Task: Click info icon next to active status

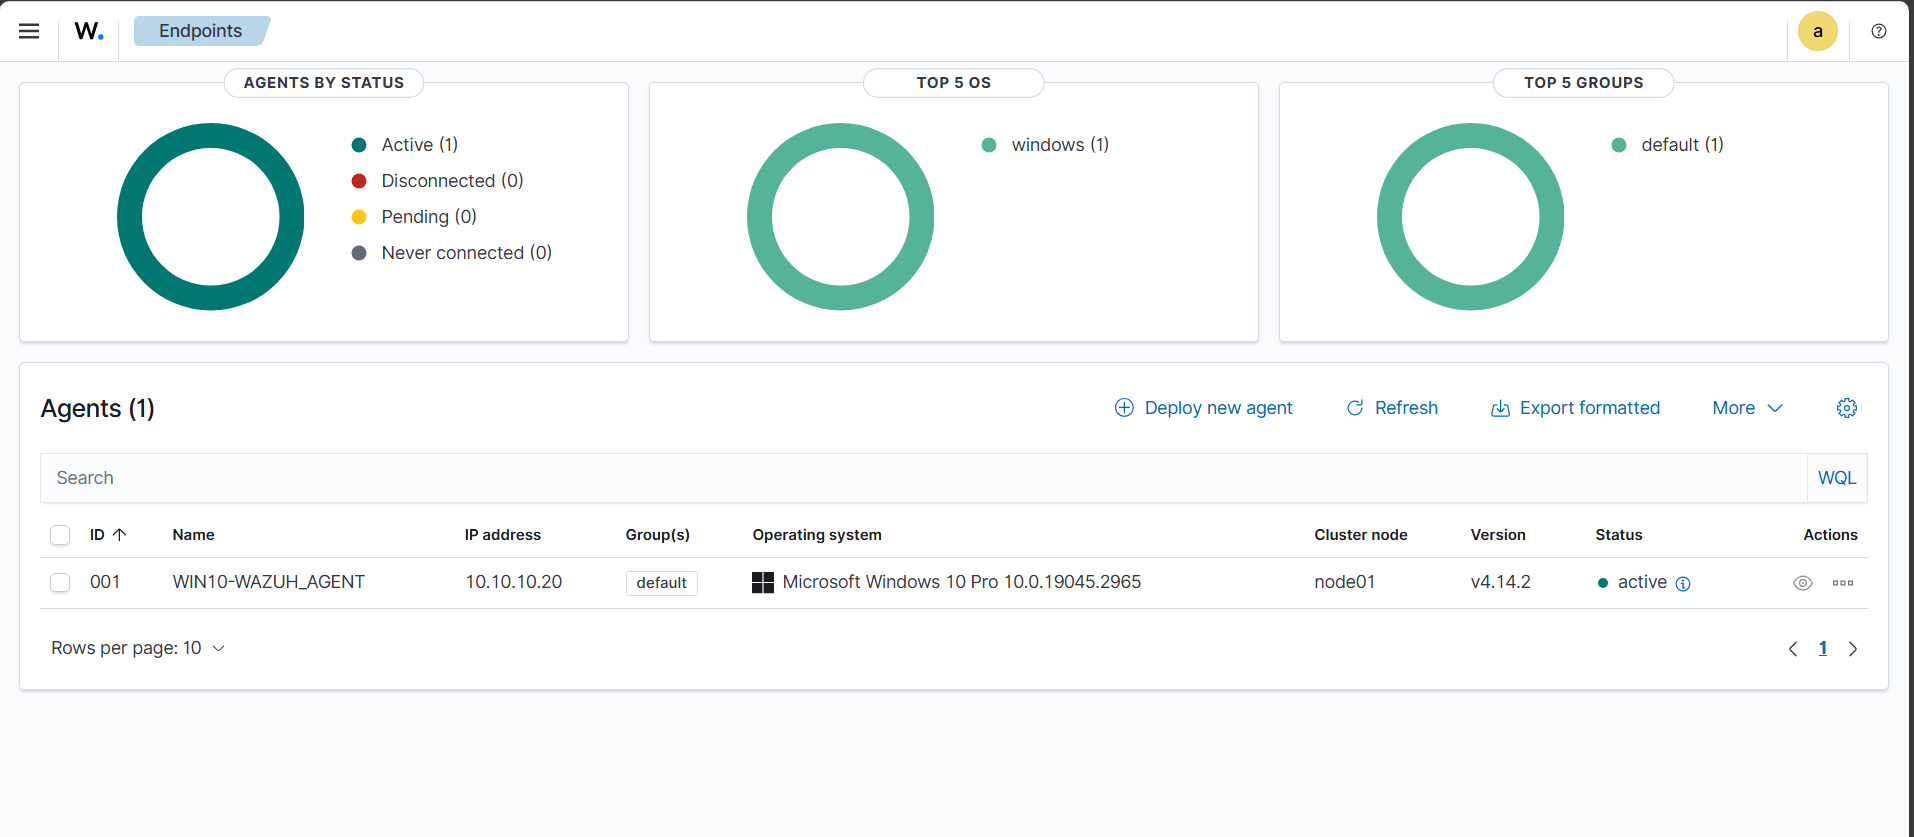Action: coord(1683,584)
